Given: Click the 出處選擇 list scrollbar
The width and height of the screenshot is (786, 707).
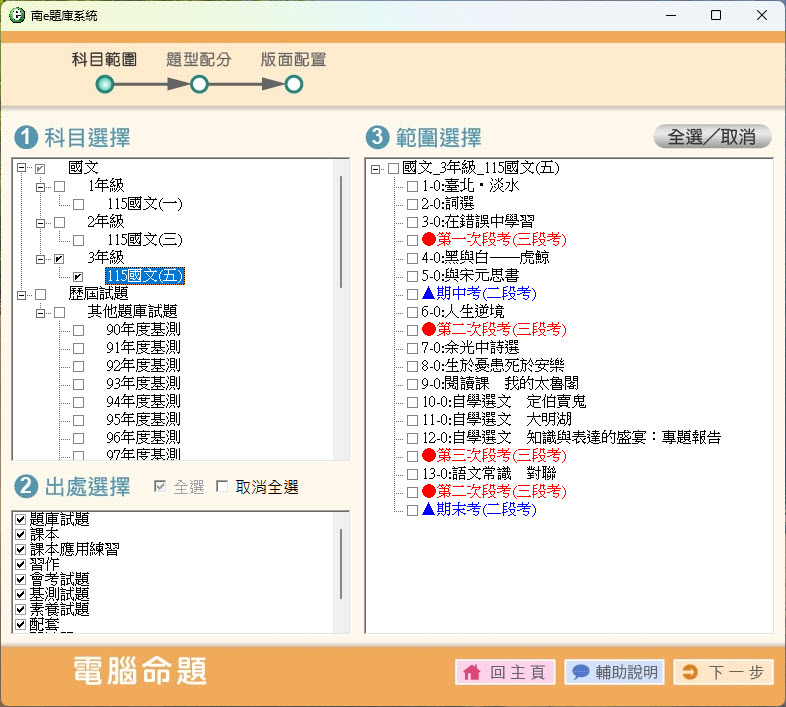Looking at the screenshot, I should [x=341, y=564].
